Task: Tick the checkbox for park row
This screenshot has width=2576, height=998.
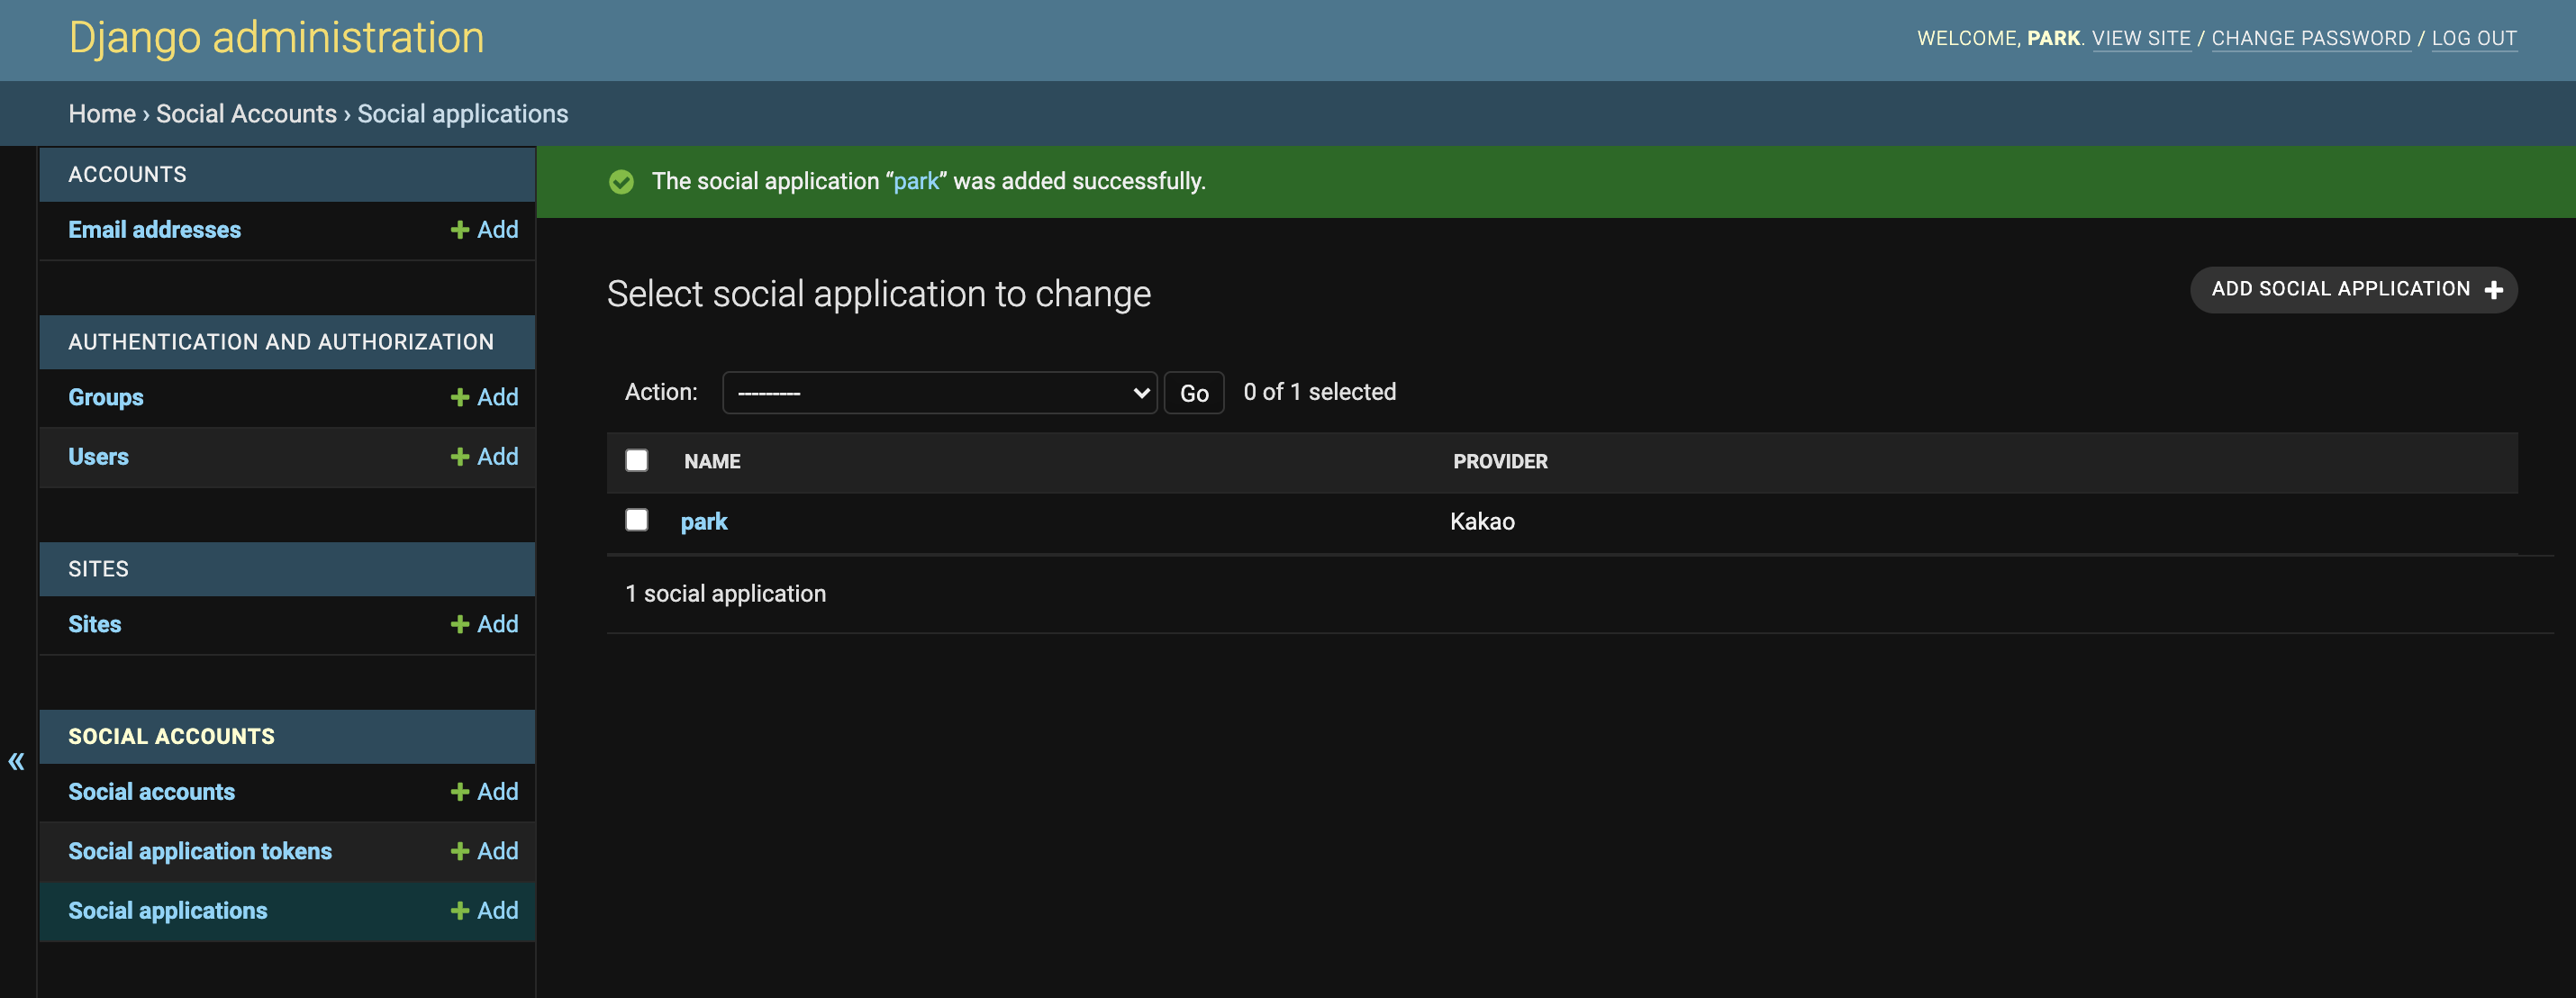Action: (x=637, y=520)
